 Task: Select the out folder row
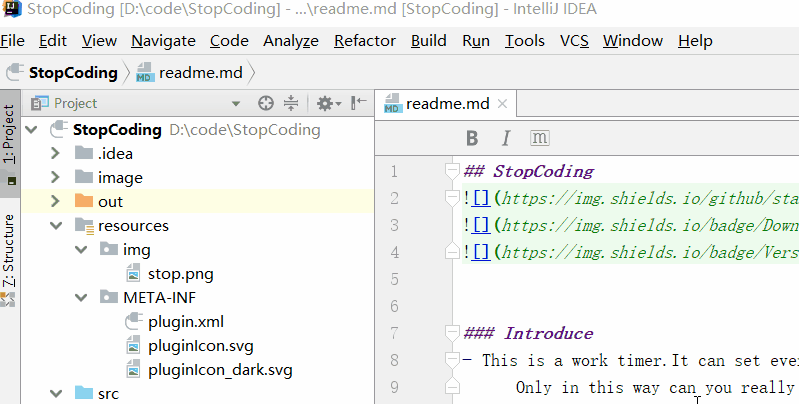[197, 201]
